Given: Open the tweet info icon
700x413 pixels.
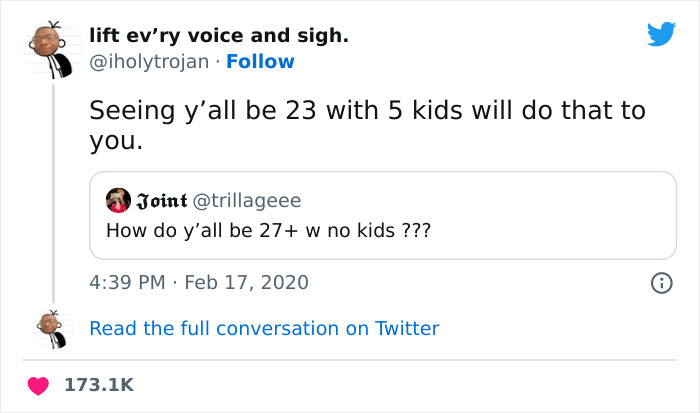Looking at the screenshot, I should pos(661,283).
